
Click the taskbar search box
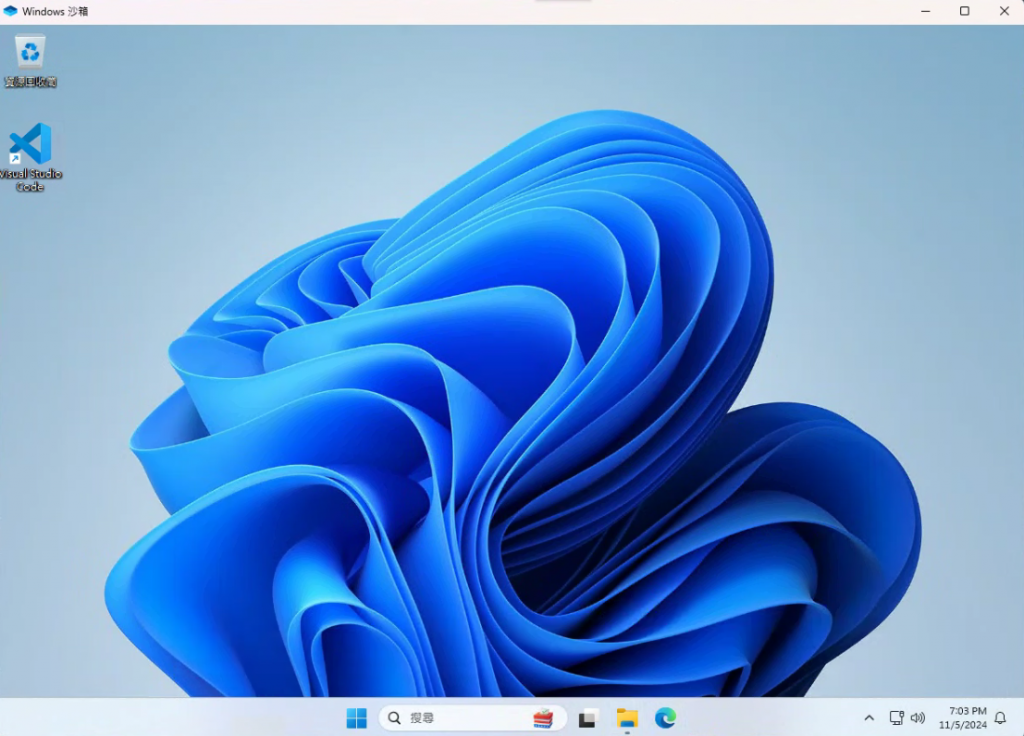pos(472,718)
